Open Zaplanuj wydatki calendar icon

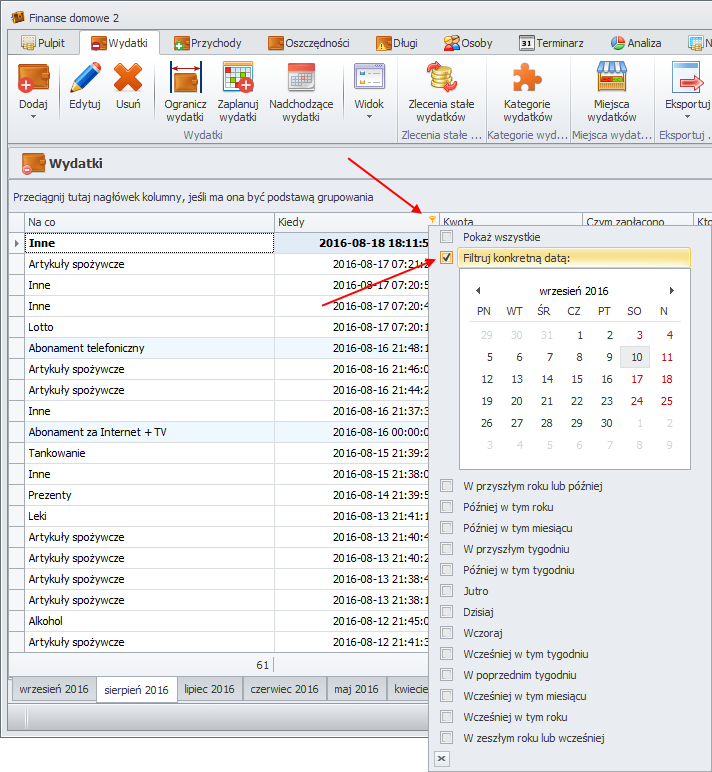pyautogui.click(x=238, y=78)
